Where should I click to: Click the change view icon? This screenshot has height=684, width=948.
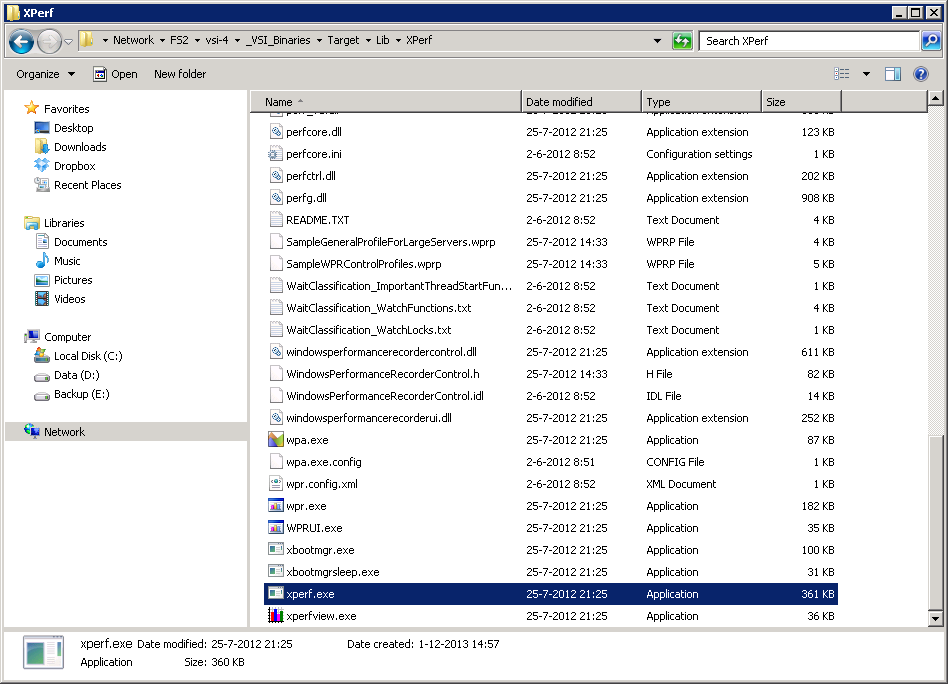click(x=842, y=74)
